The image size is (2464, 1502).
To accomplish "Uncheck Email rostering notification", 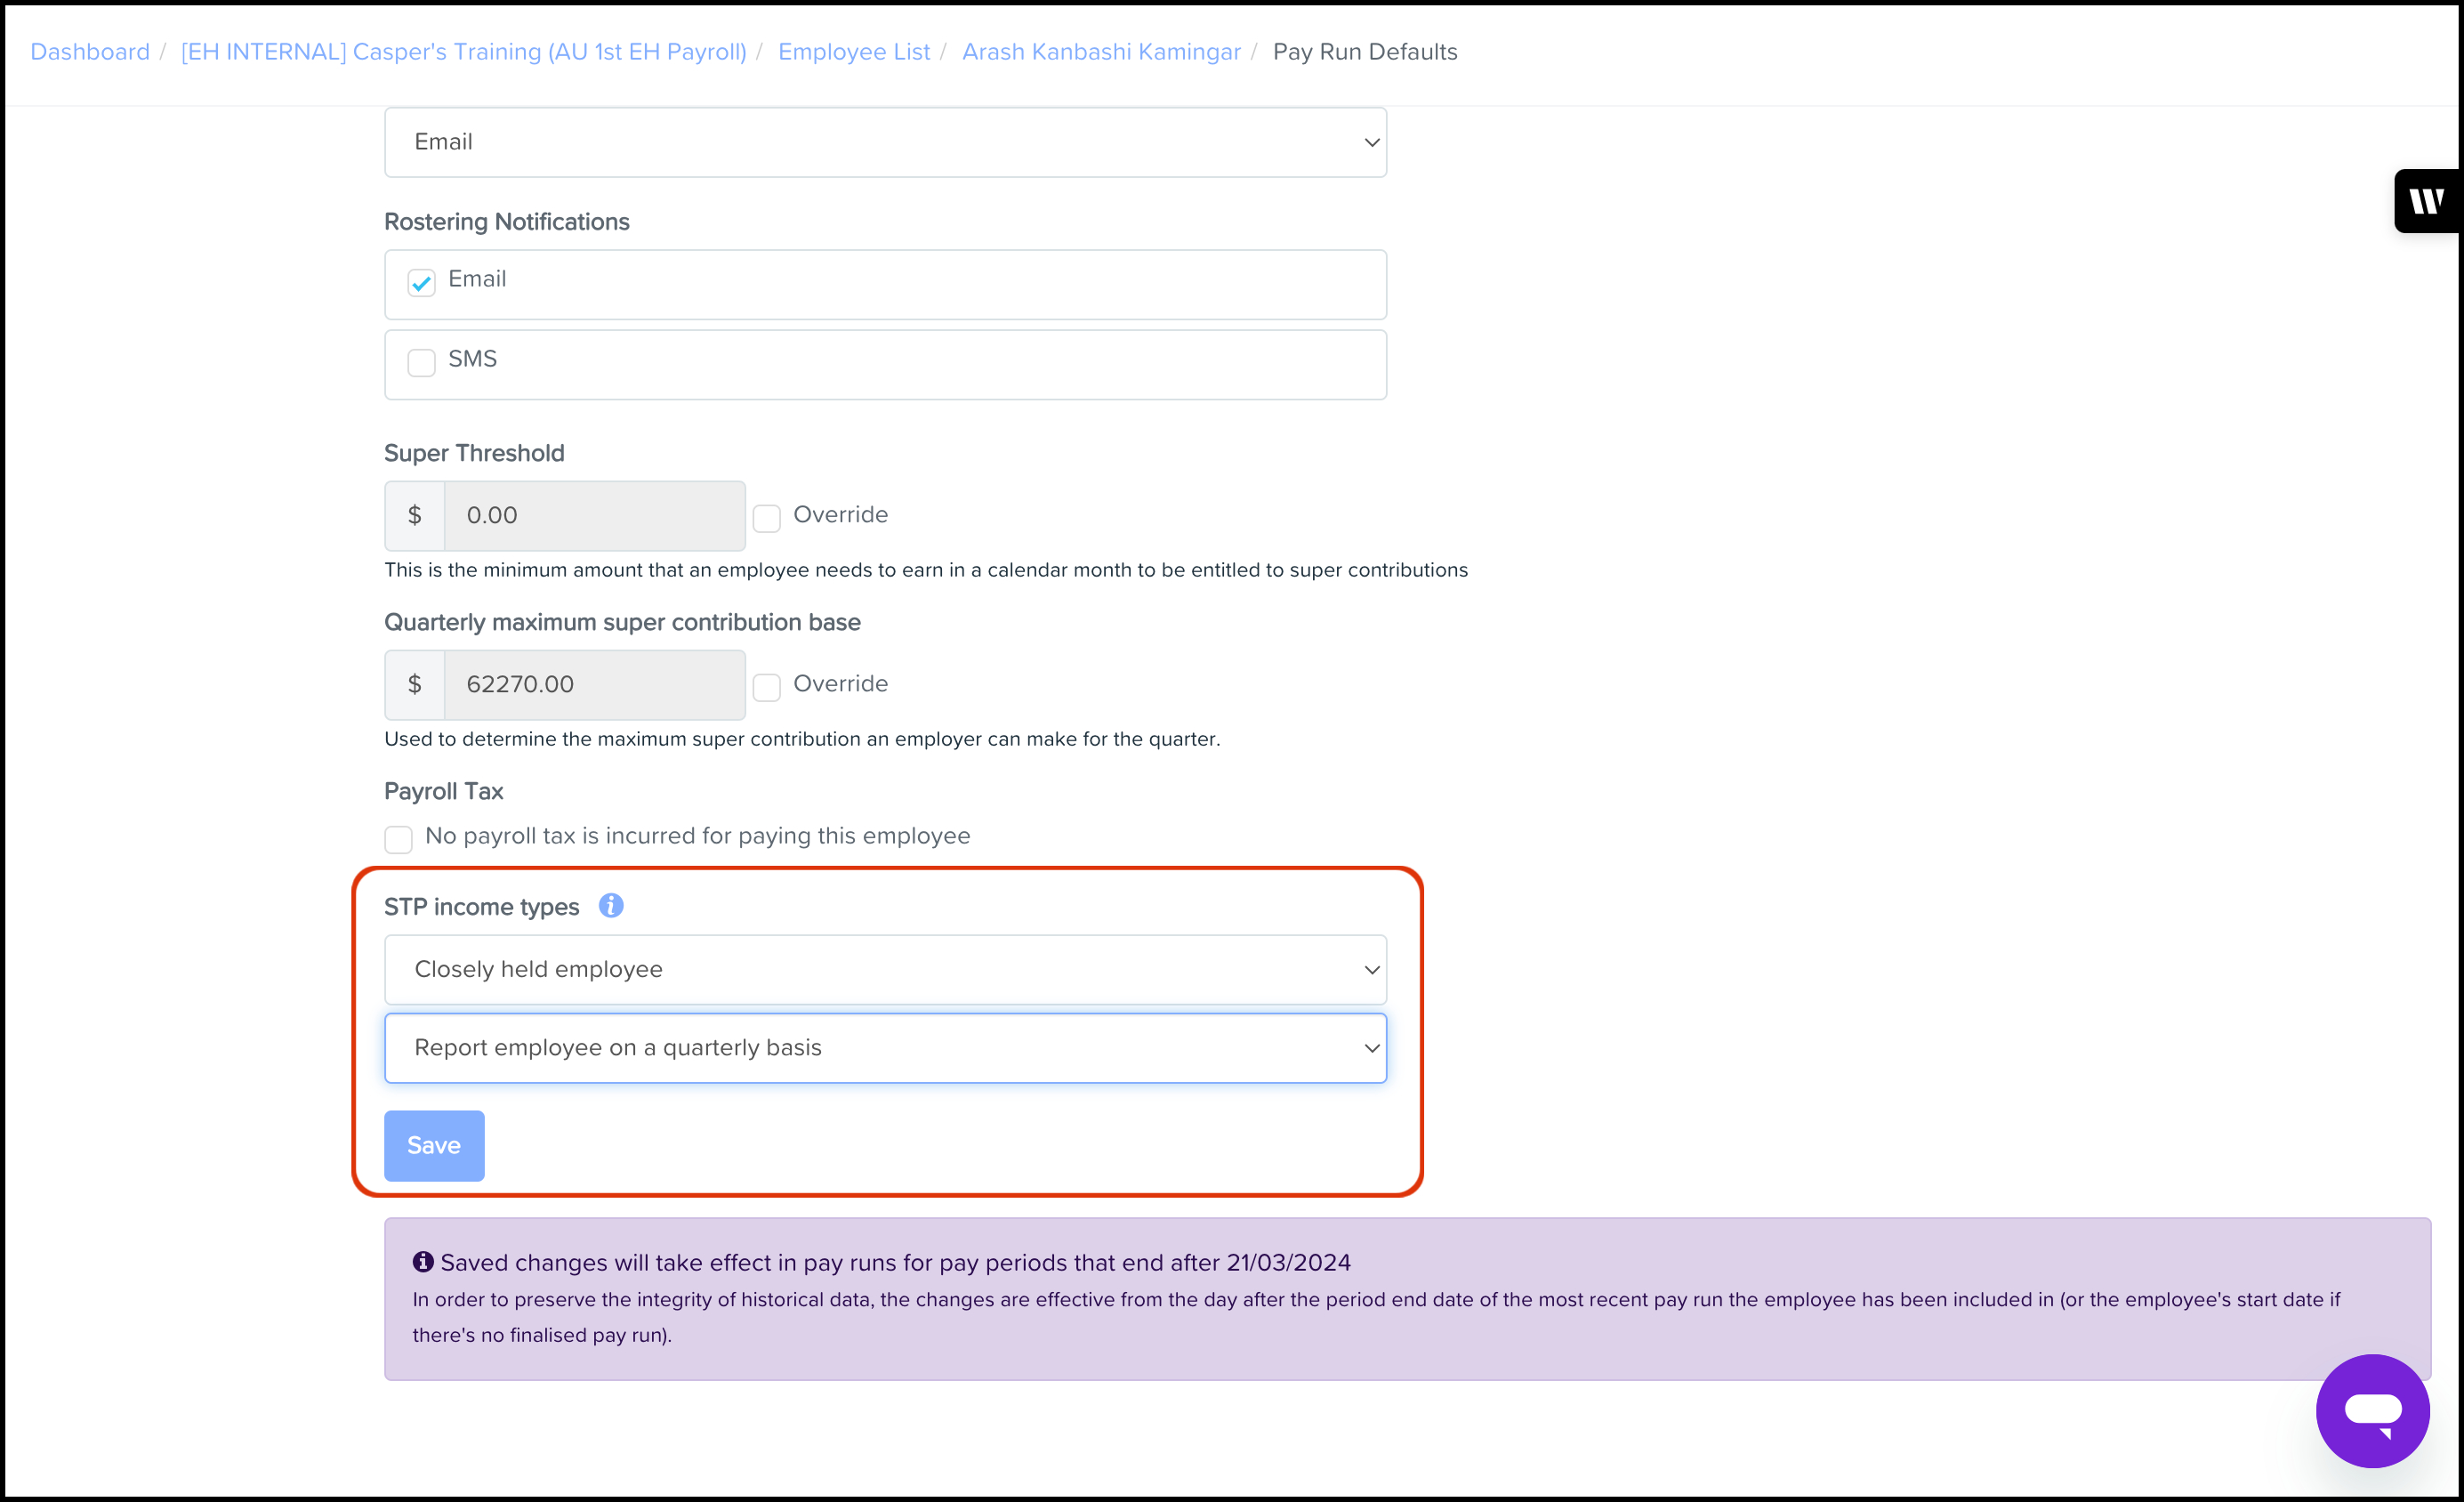I will 421,282.
